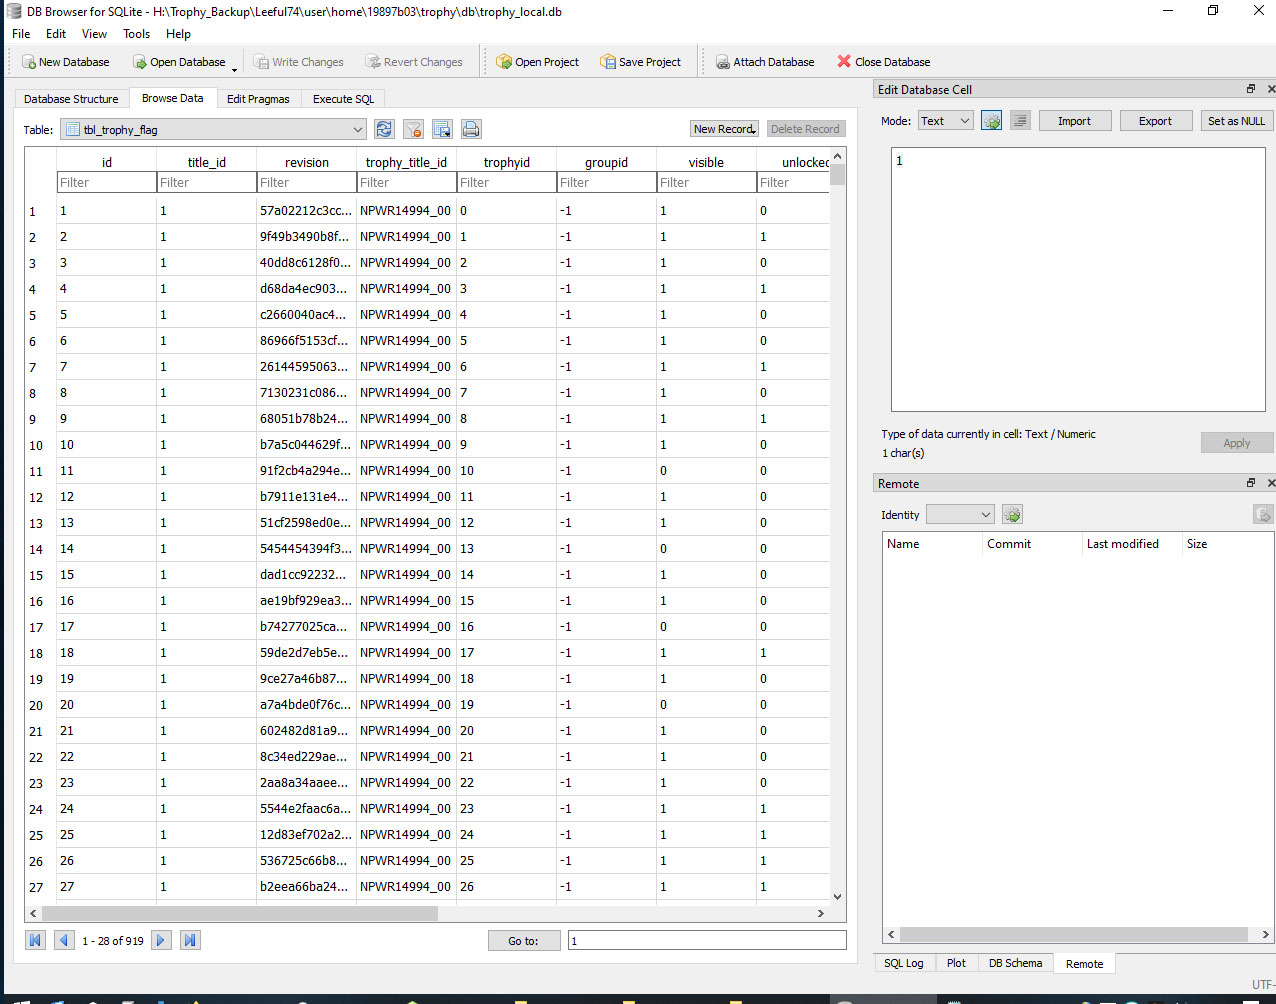Go to previous page of records
The width and height of the screenshot is (1276, 1004).
click(x=64, y=940)
